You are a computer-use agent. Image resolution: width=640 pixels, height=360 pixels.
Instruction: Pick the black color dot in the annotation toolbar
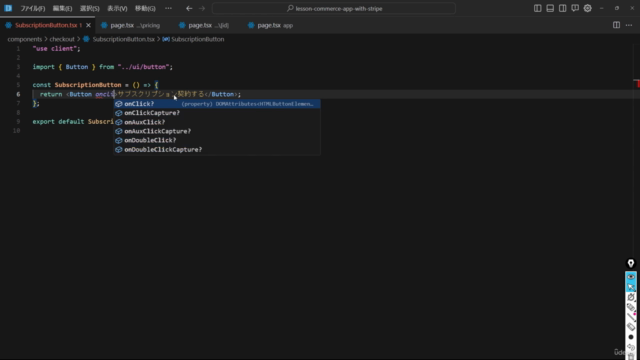[631, 337]
